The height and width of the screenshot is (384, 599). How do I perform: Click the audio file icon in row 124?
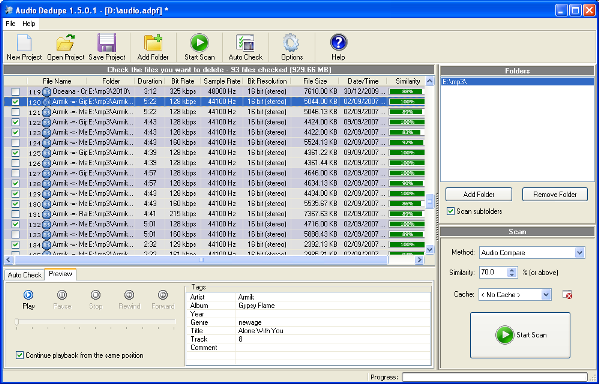pyautogui.click(x=46, y=143)
